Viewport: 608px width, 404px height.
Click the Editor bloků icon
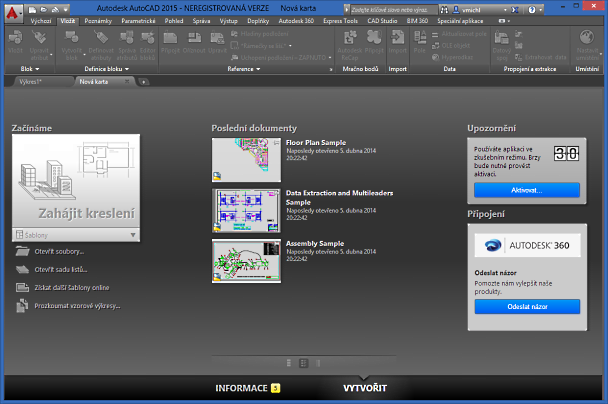pyautogui.click(x=148, y=38)
